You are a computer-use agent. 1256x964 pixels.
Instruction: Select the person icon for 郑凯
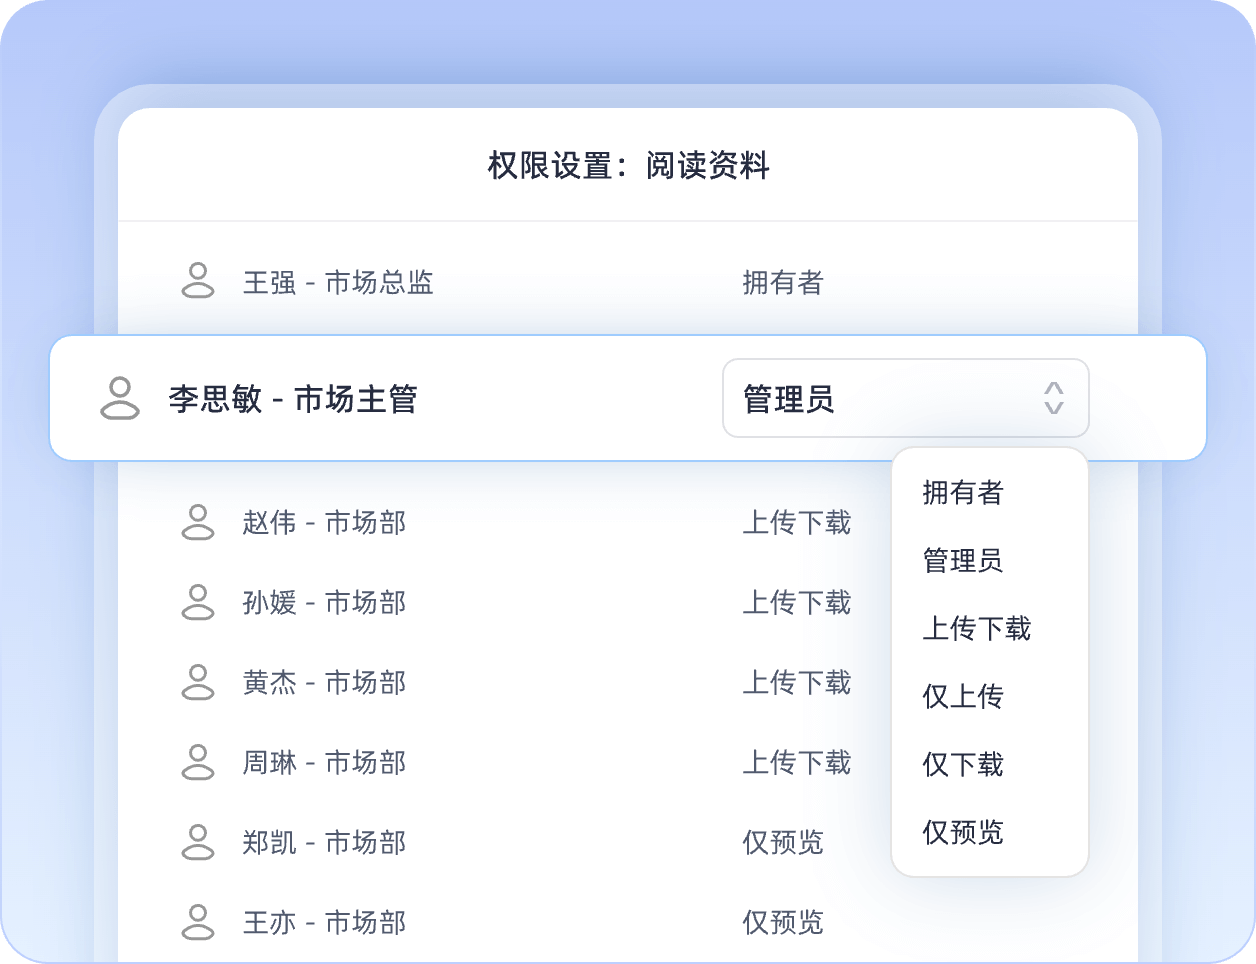tap(198, 842)
